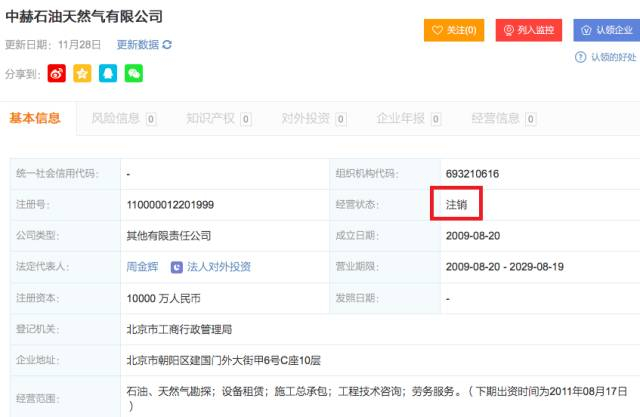This screenshot has height=417, width=640.
Task: Click the 发照日期 label cell
Action: coord(385,298)
